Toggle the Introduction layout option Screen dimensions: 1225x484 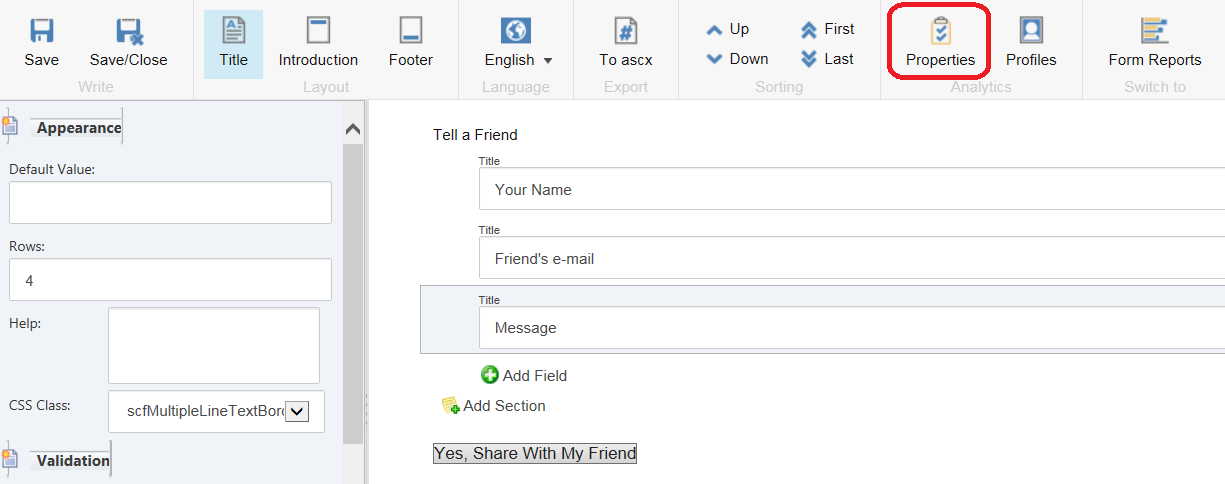click(318, 44)
